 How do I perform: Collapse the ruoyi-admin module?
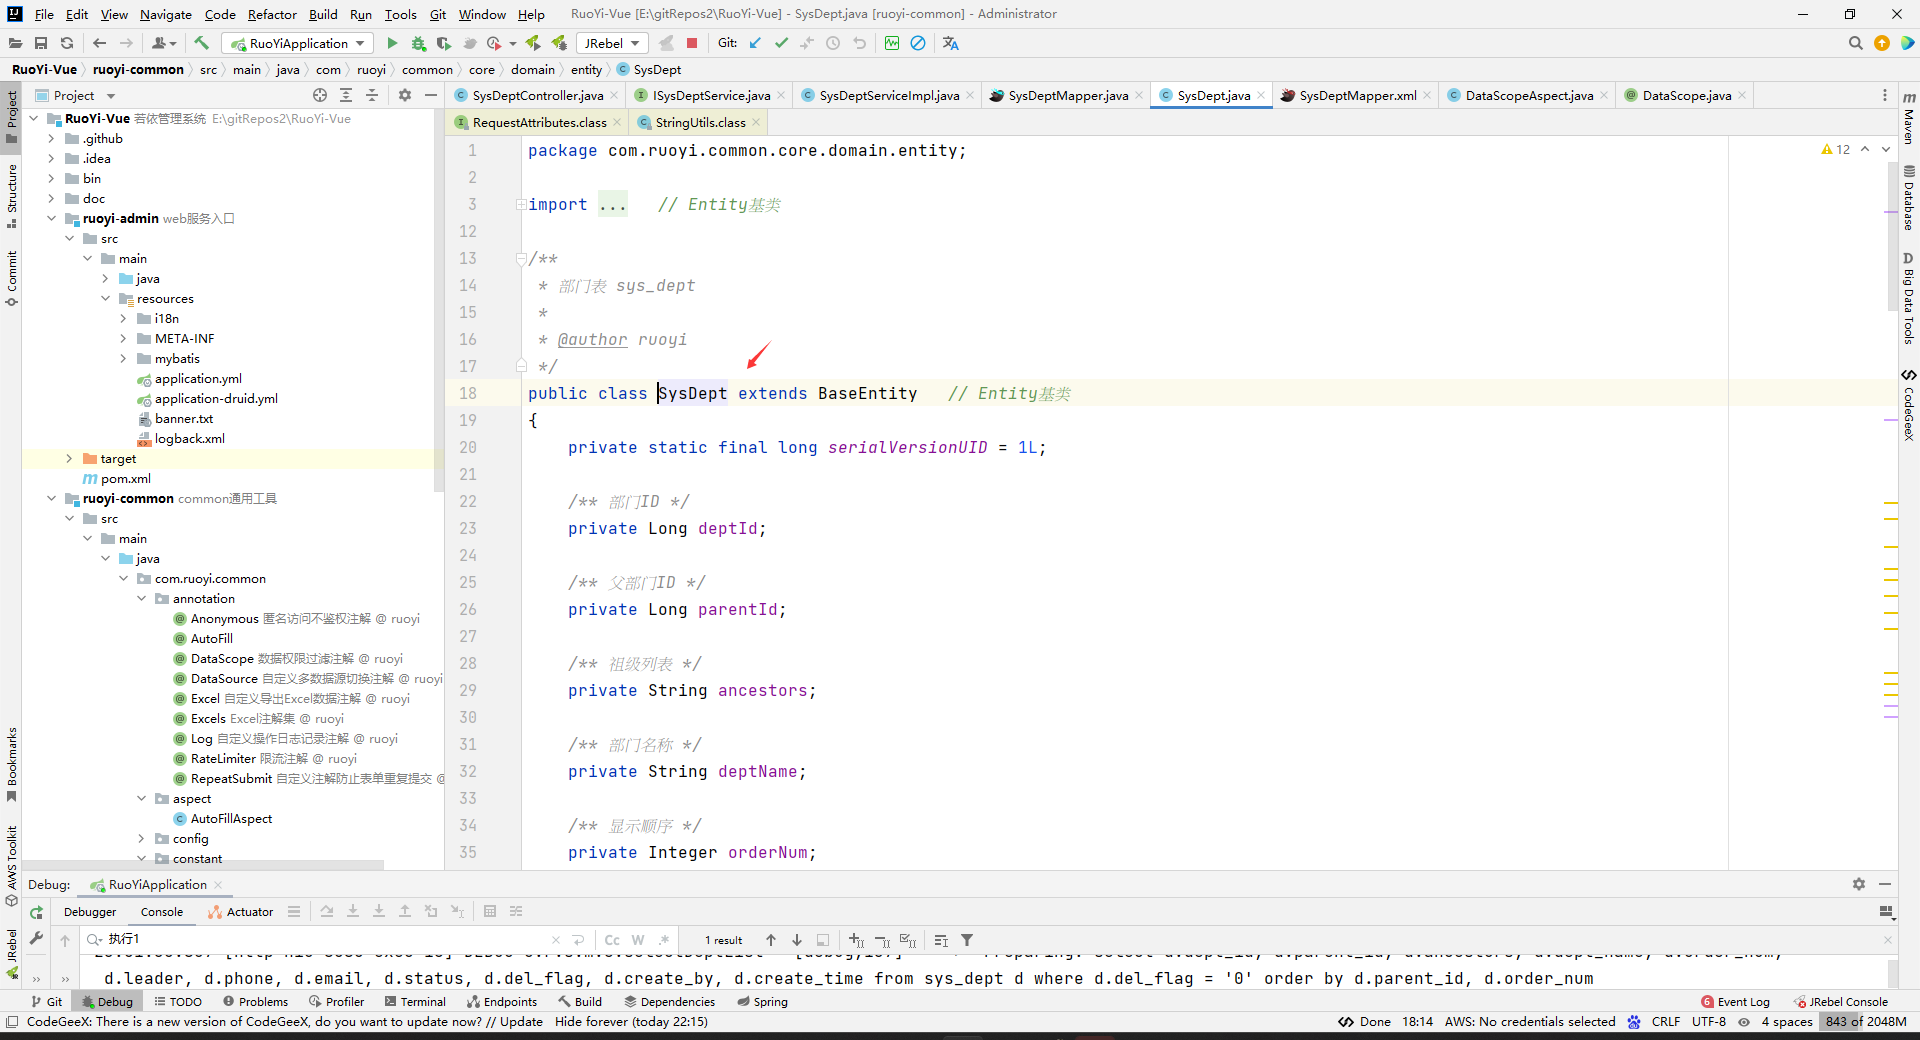pyautogui.click(x=51, y=219)
